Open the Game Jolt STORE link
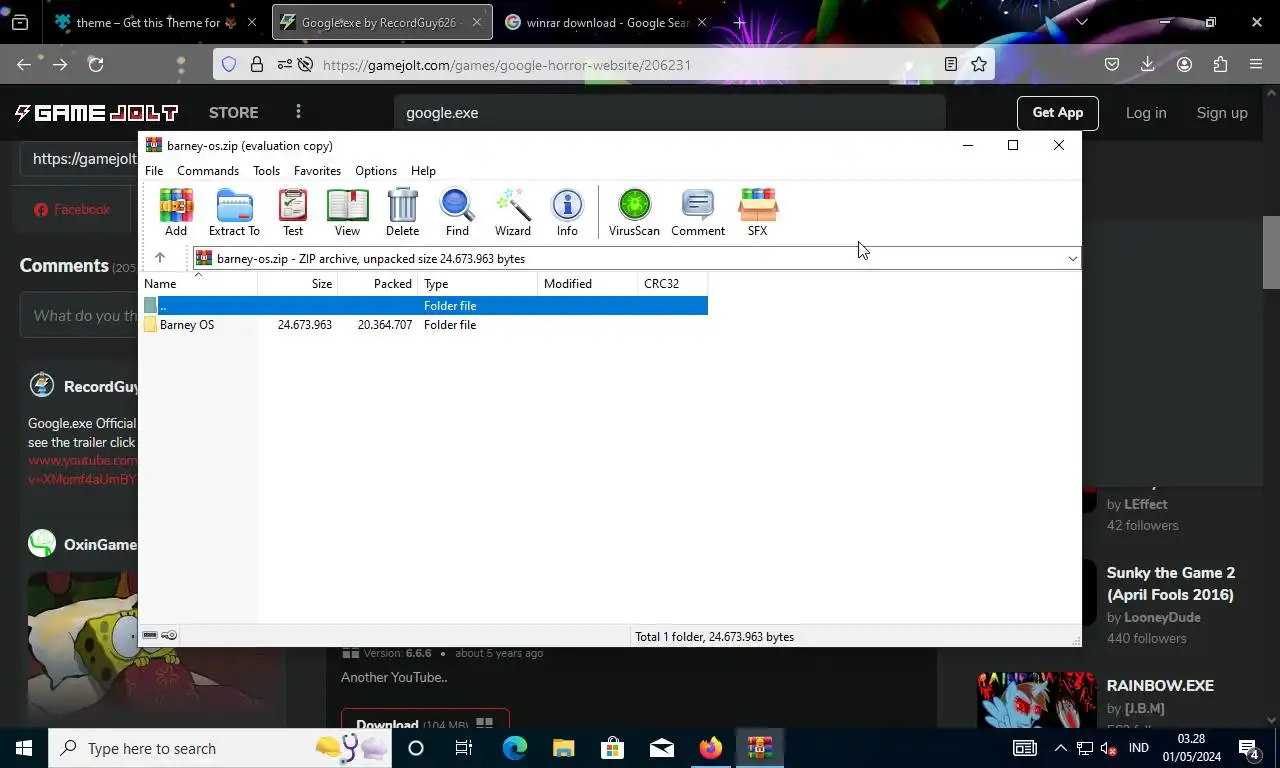 (234, 113)
